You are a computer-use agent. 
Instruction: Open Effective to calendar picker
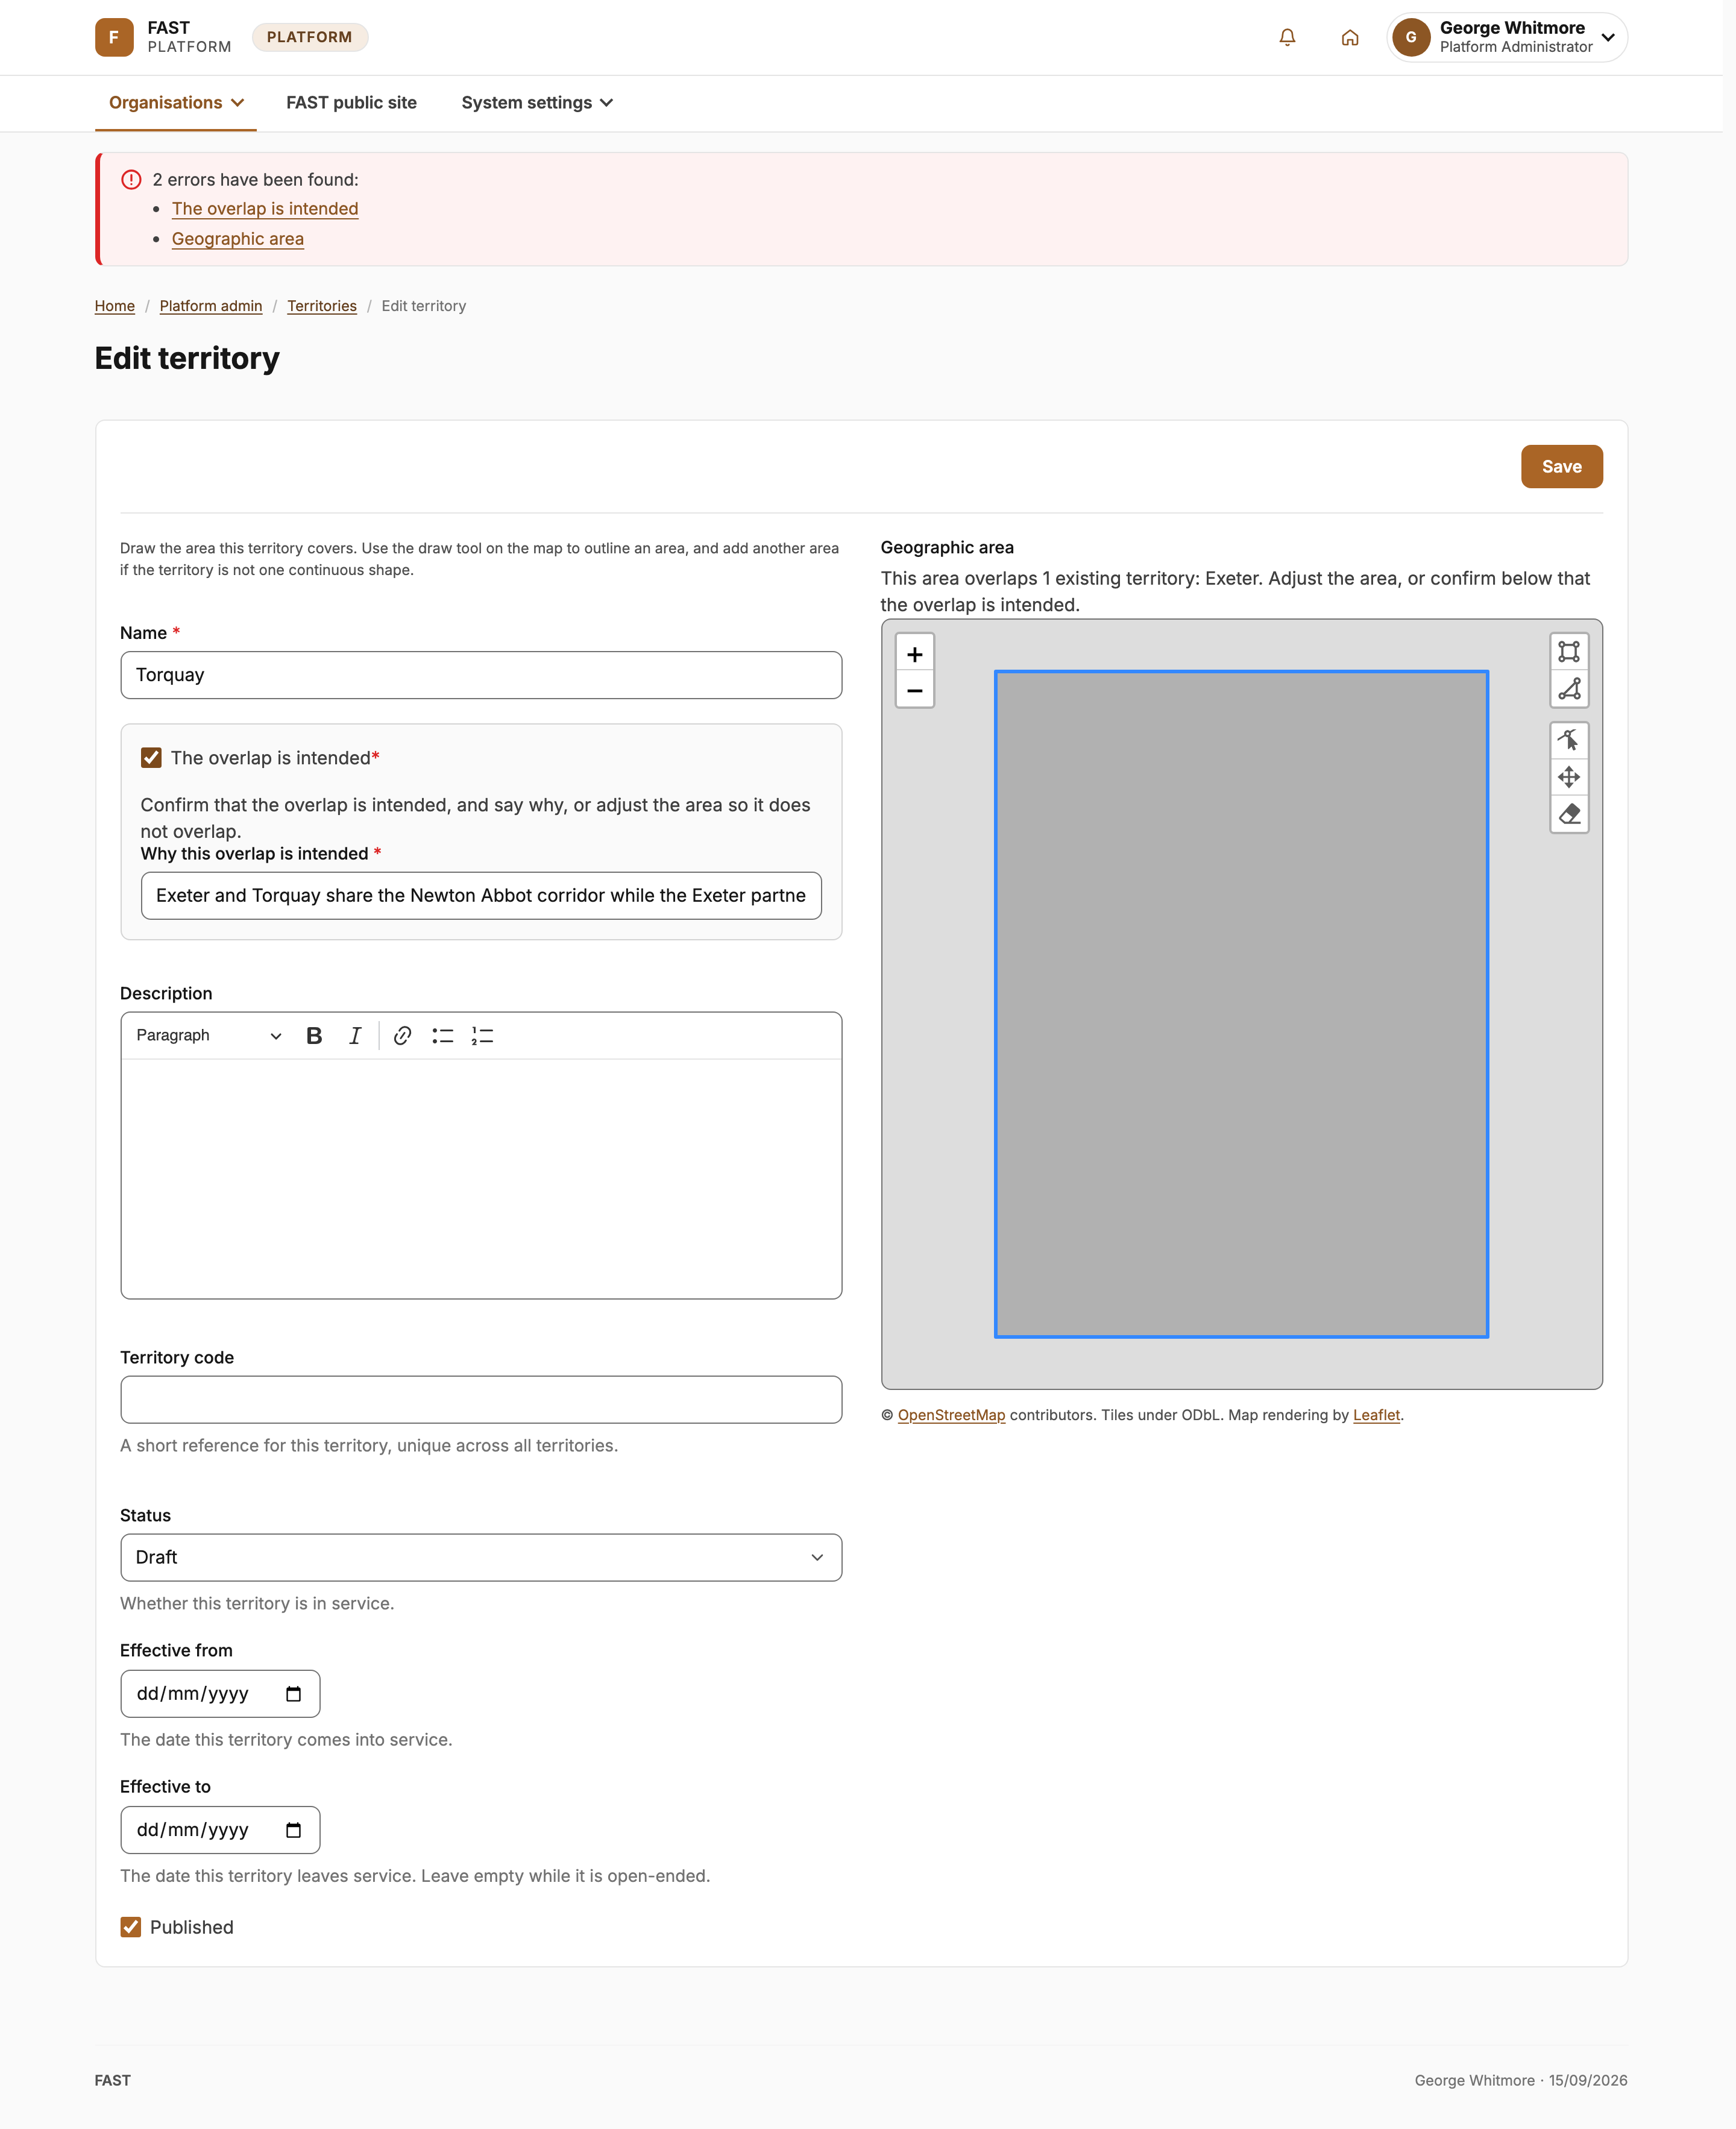[293, 1829]
